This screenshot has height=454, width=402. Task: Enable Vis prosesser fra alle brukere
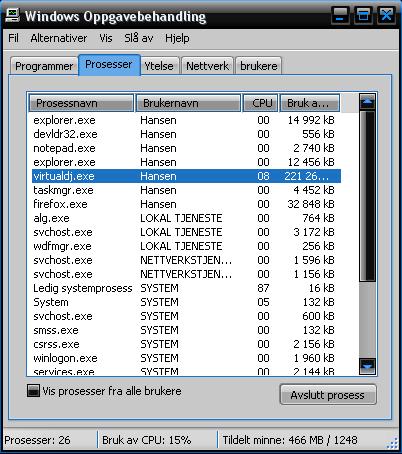tap(33, 391)
